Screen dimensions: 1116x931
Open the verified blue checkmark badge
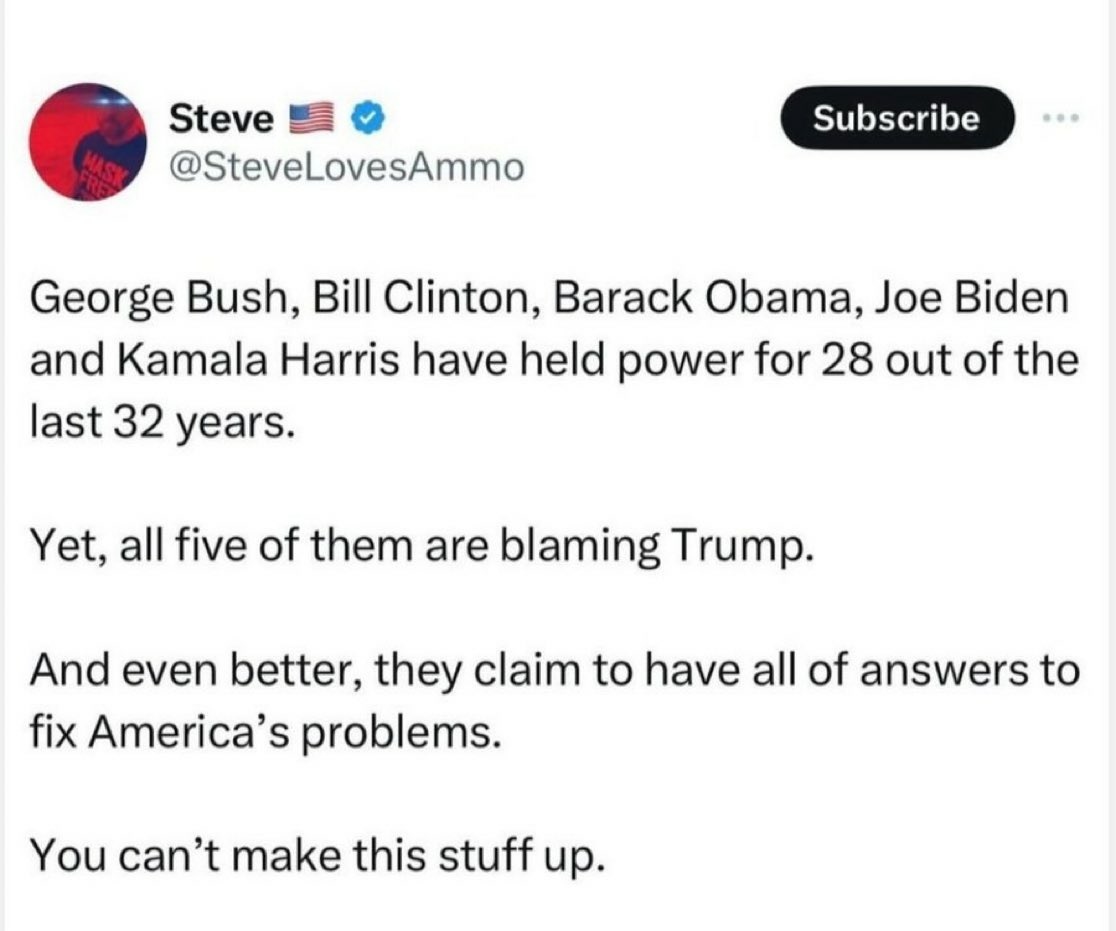[x=368, y=117]
